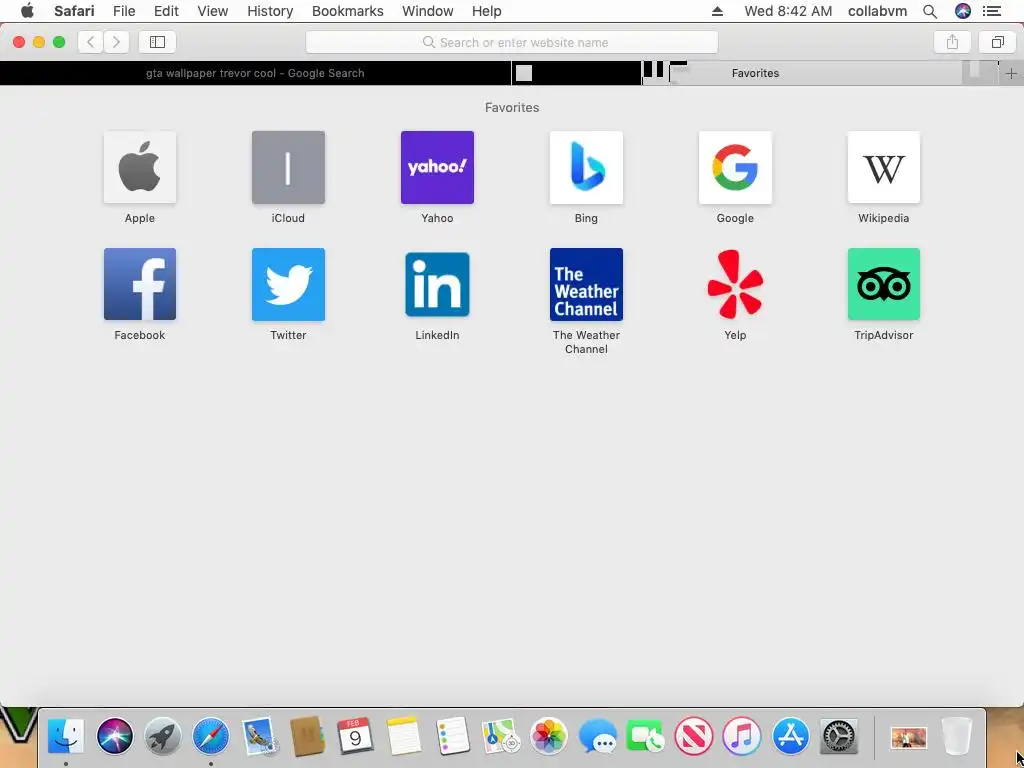Open the Window menu
The height and width of the screenshot is (768, 1024).
pos(427,11)
